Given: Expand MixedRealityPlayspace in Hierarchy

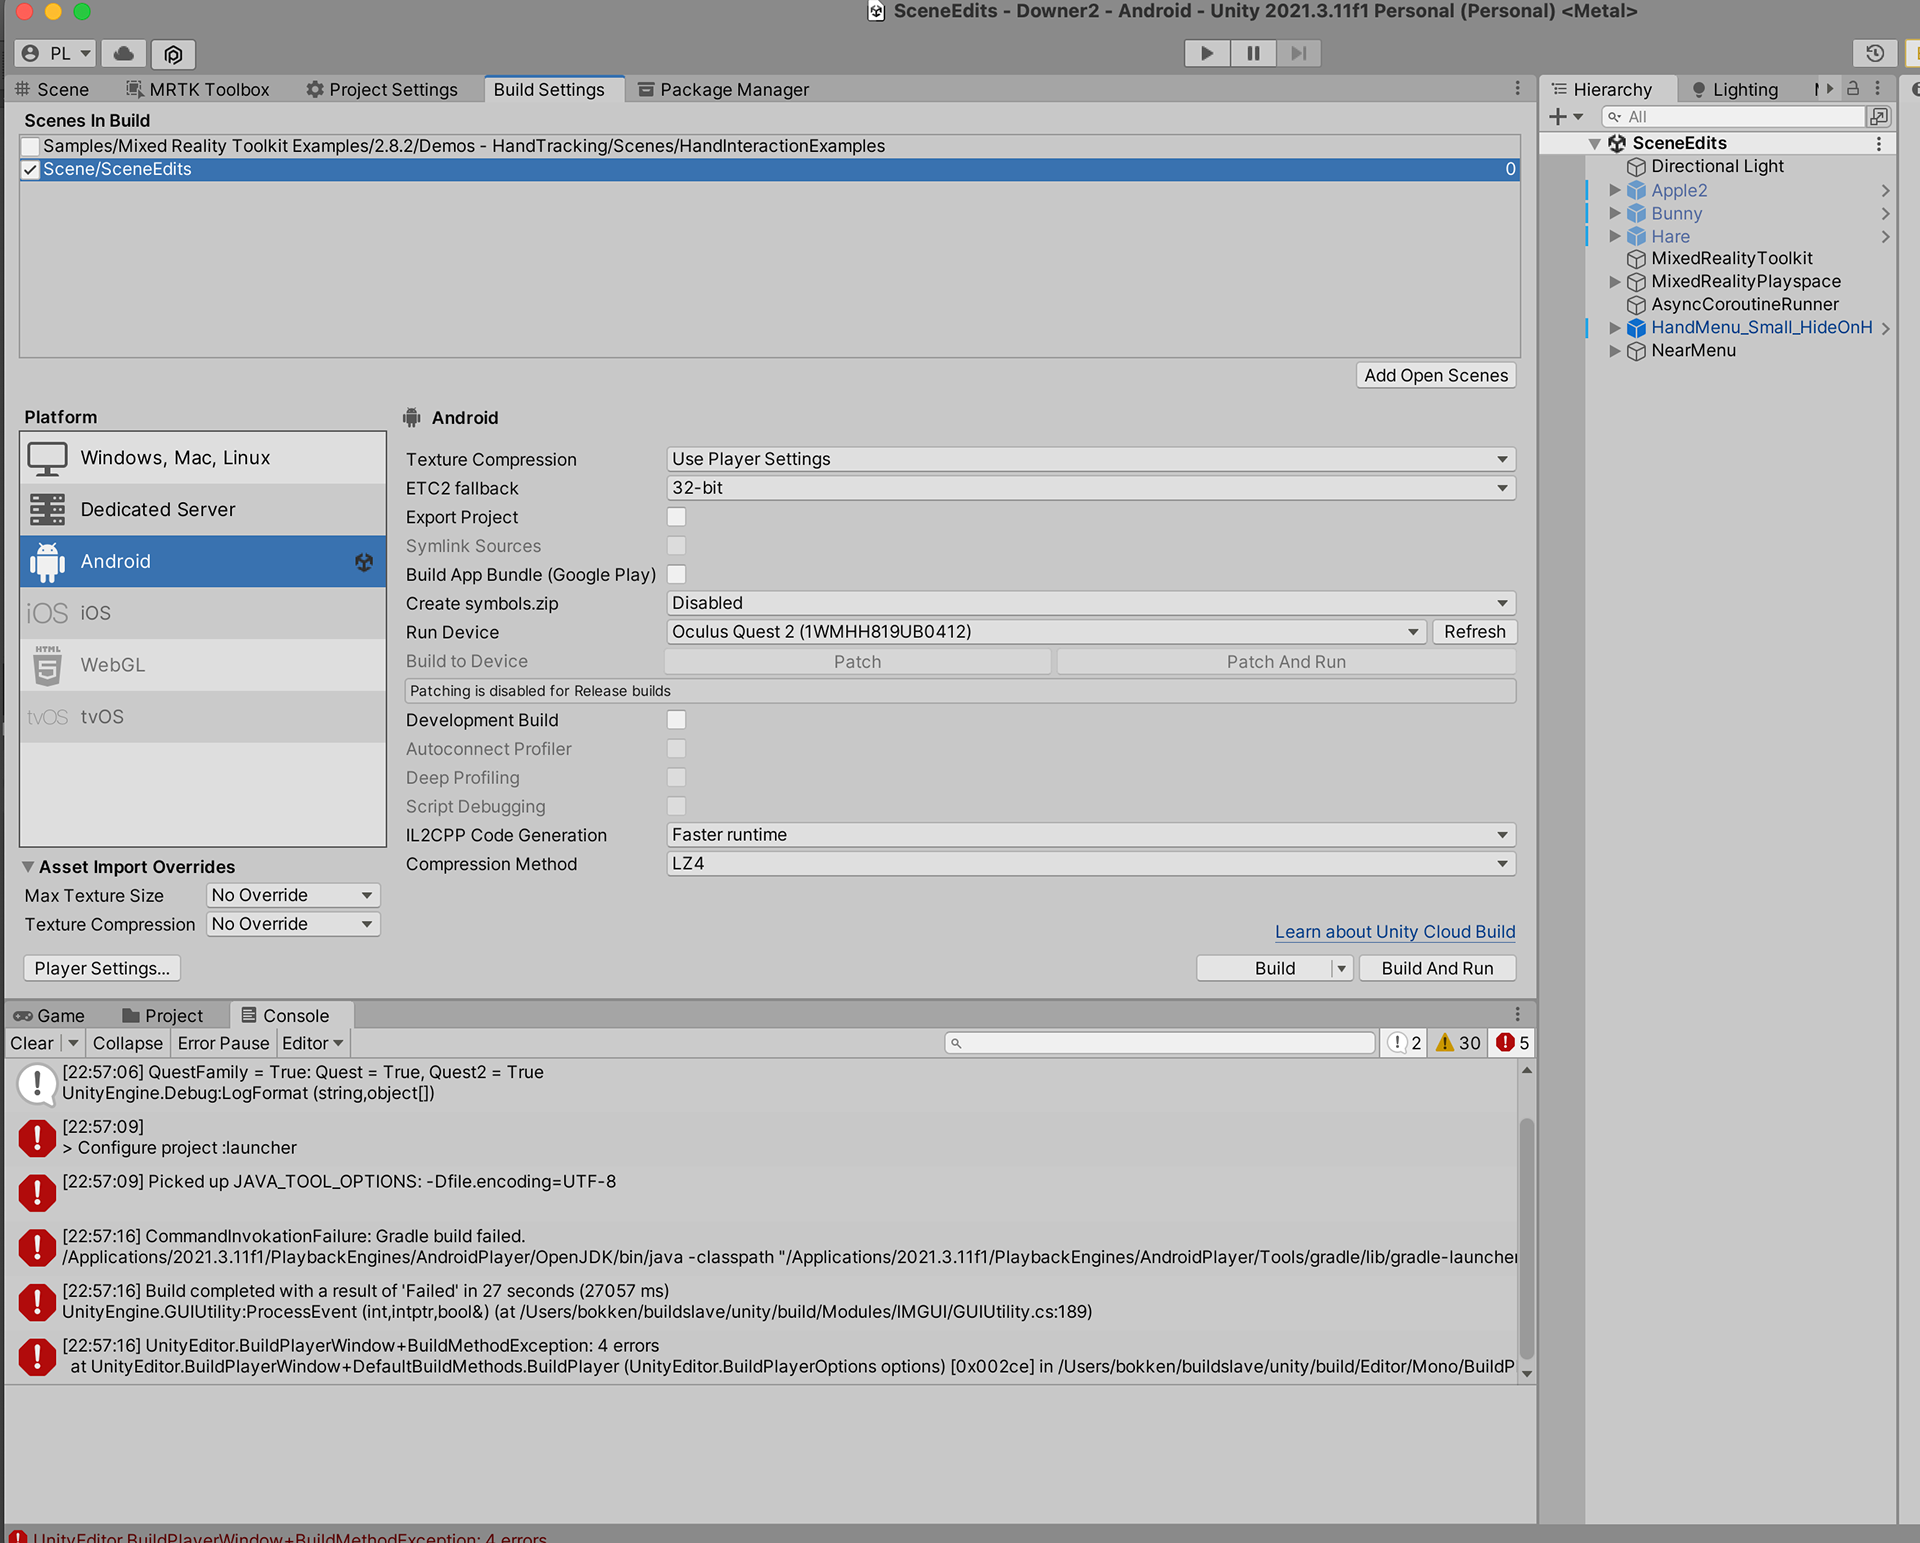Looking at the screenshot, I should coord(1614,282).
